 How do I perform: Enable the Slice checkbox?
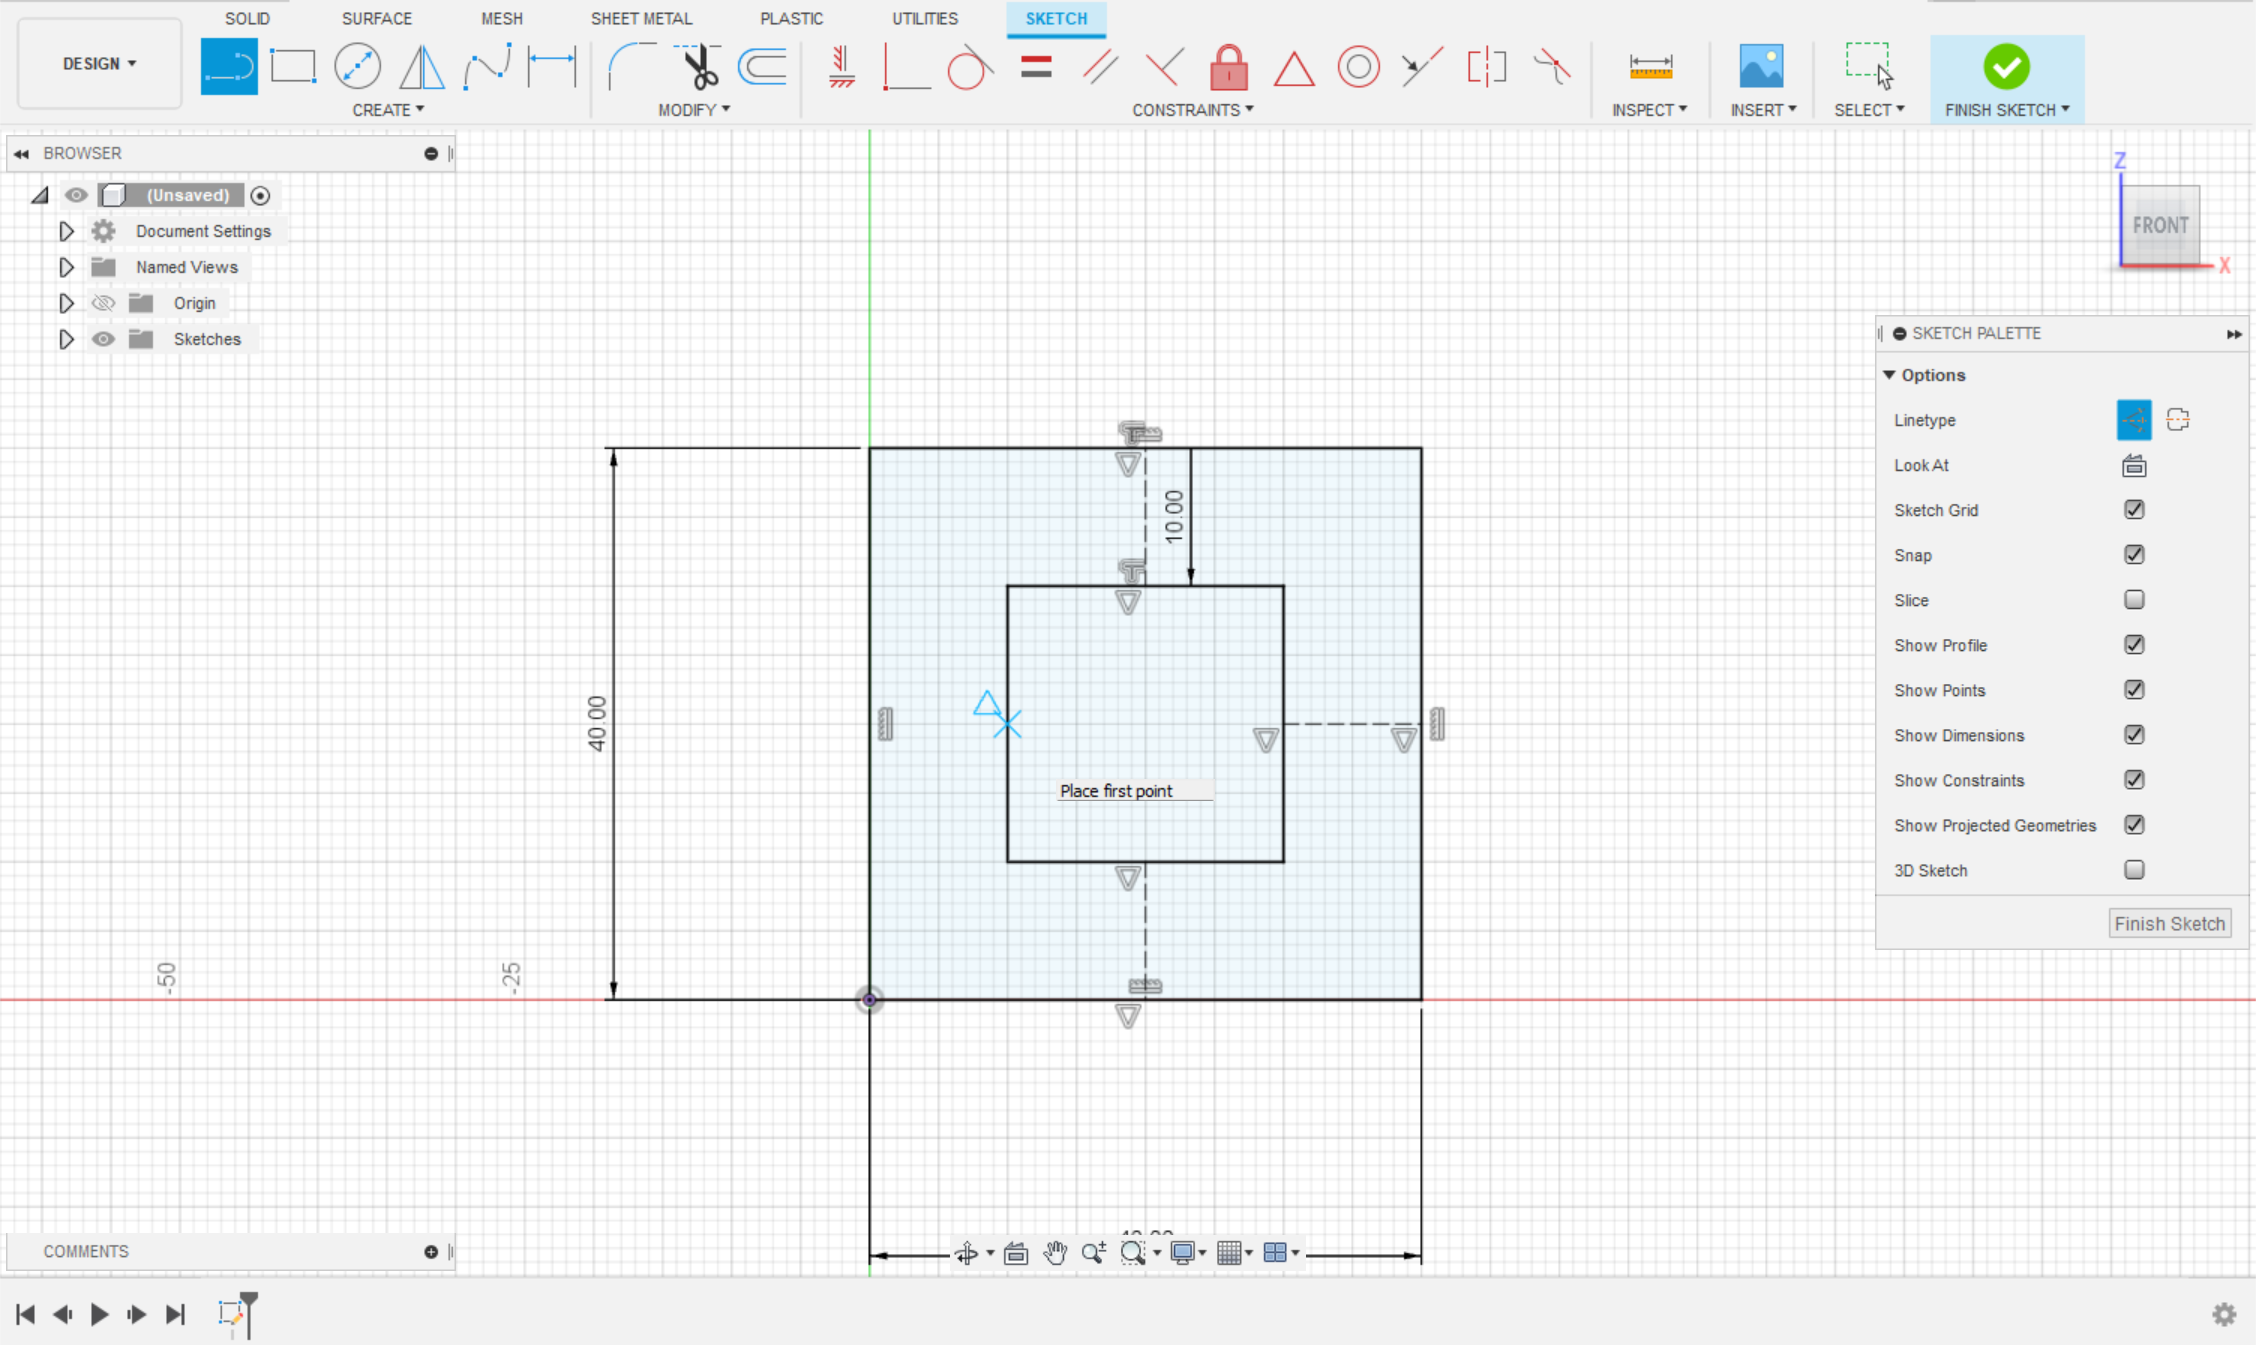click(x=2133, y=600)
